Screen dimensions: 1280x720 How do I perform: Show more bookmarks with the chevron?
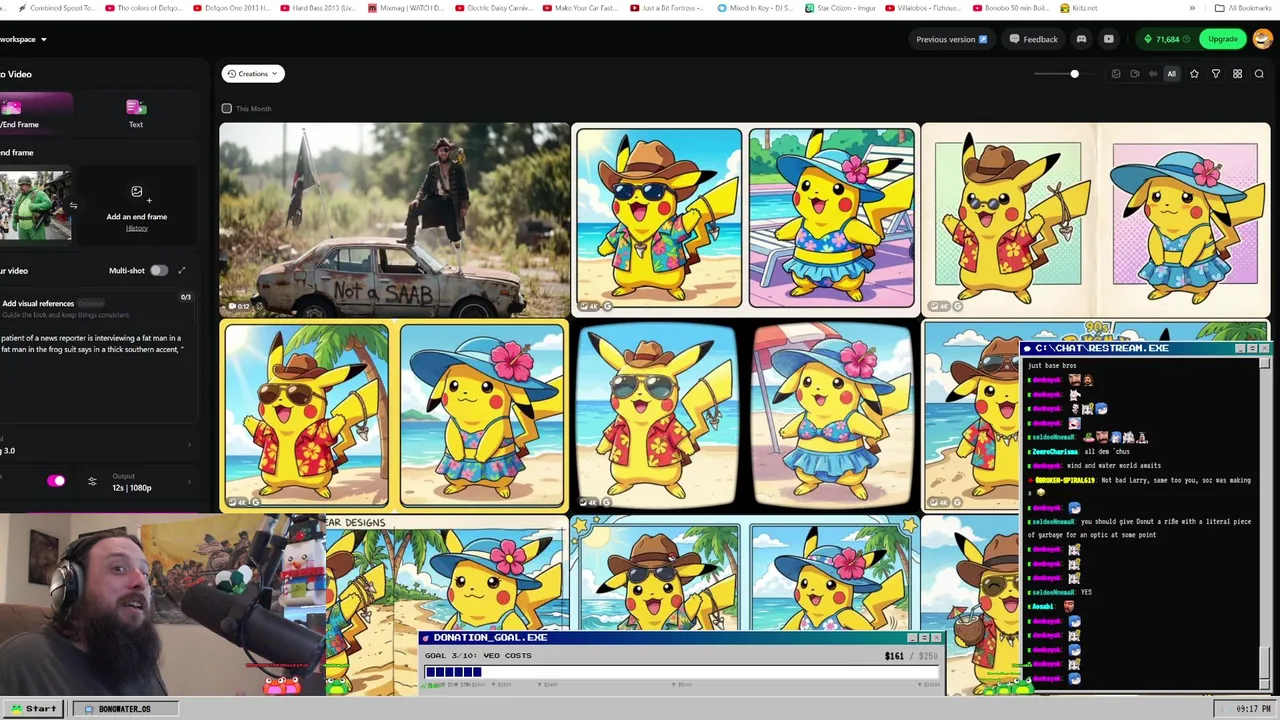coord(1192,8)
